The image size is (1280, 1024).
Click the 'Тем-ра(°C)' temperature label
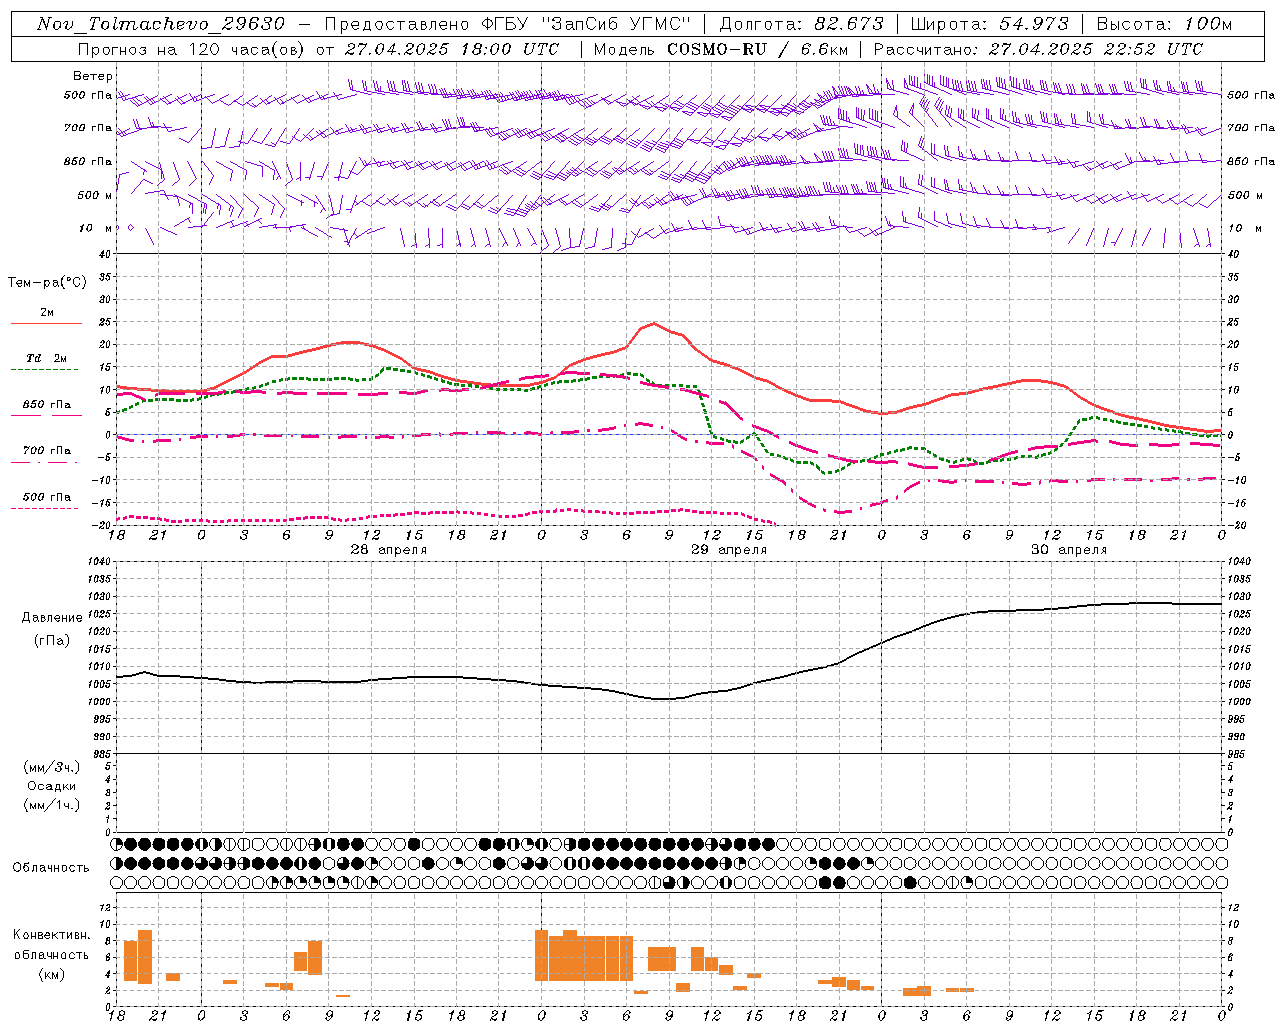(x=47, y=283)
